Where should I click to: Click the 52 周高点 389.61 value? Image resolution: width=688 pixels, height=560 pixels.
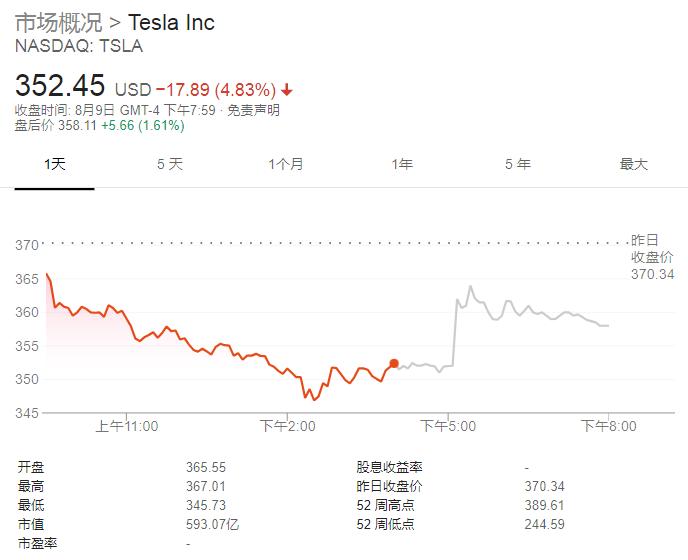[544, 505]
